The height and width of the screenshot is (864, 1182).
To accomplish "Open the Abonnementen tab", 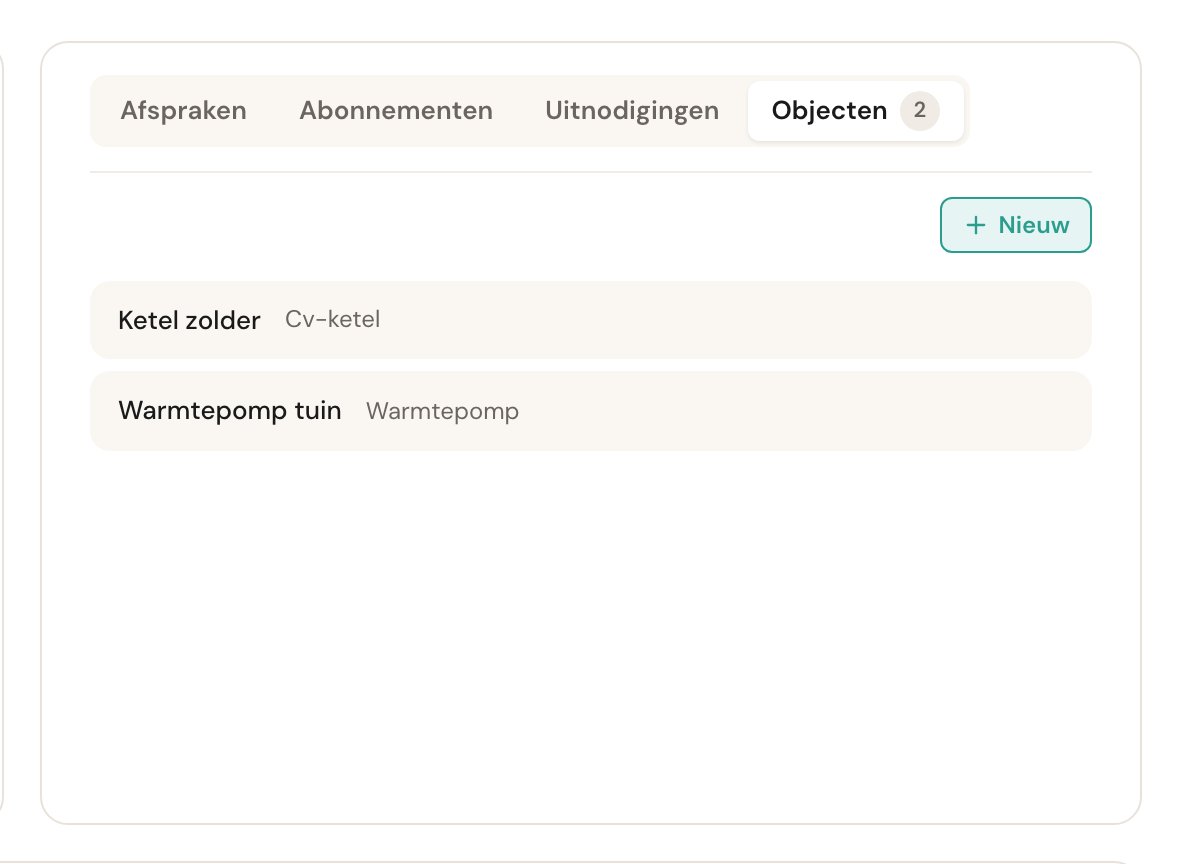I will (x=396, y=111).
